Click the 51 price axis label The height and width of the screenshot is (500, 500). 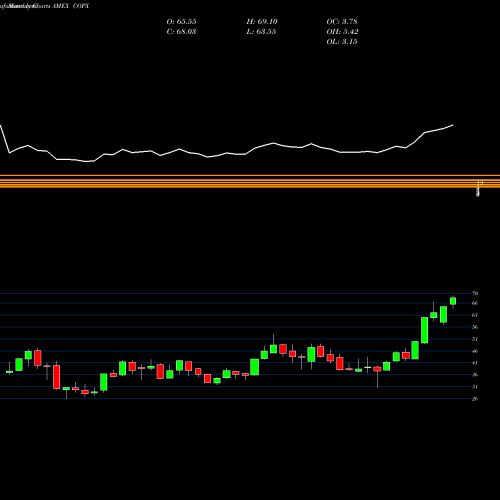pyautogui.click(x=475, y=339)
